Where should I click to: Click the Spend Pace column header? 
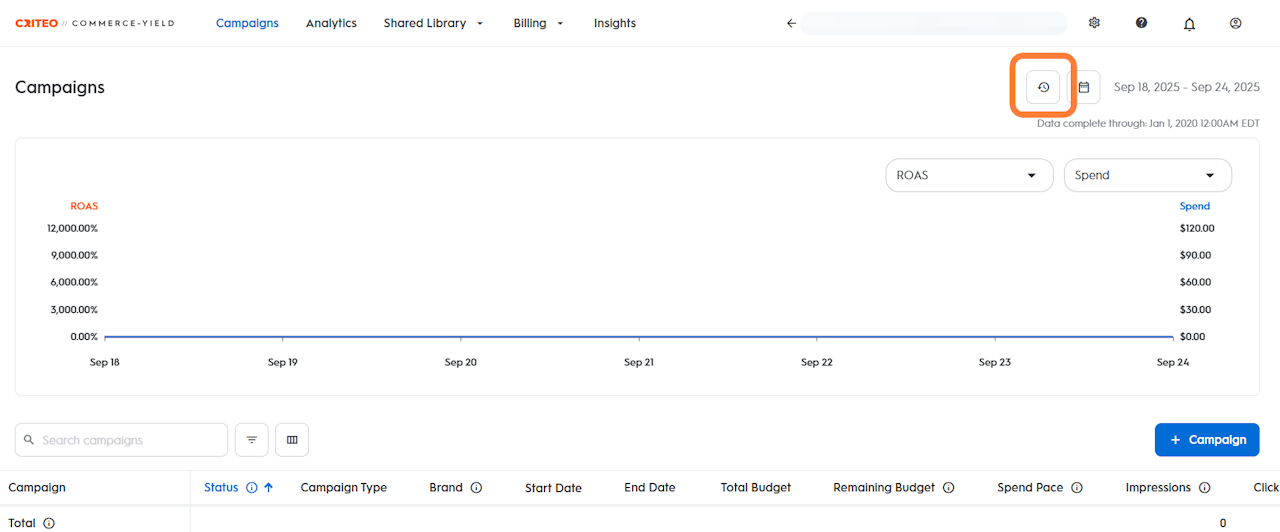pyautogui.click(x=1030, y=488)
